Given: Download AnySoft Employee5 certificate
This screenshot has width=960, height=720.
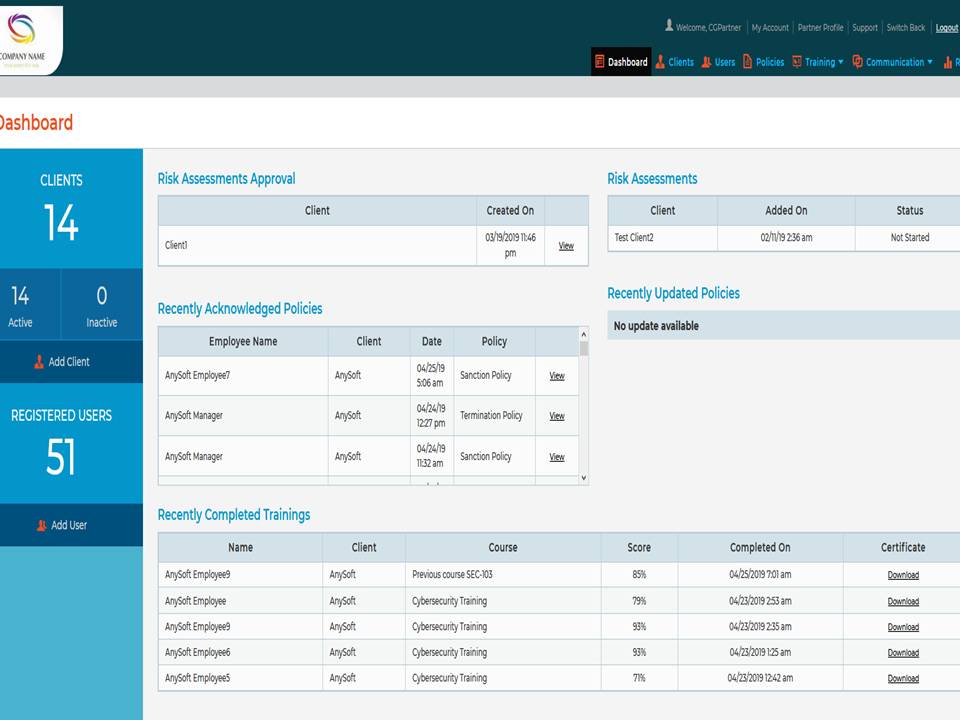Looking at the screenshot, I should pyautogui.click(x=903, y=678).
